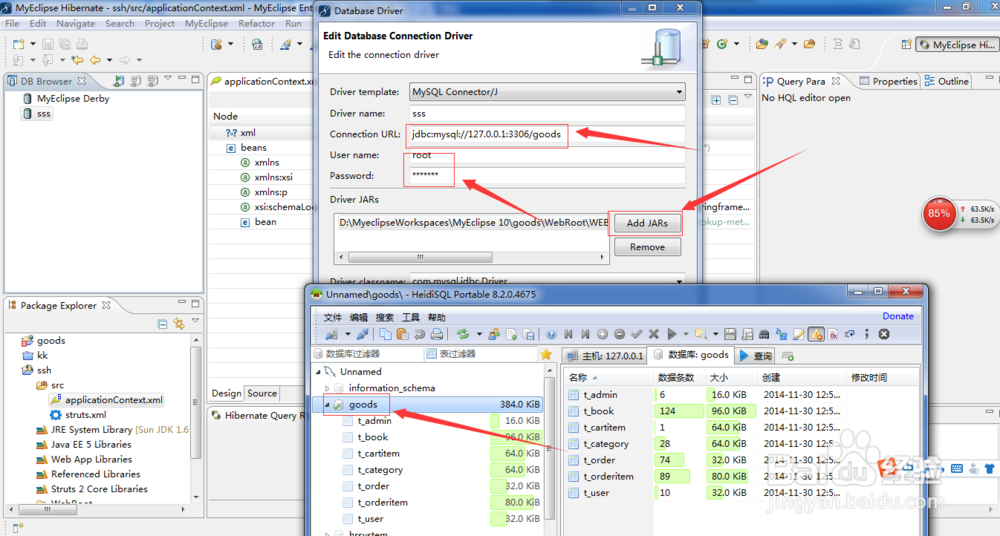Click the HeidiSQL insert row plus icon
This screenshot has height=536, width=1000.
(602, 334)
